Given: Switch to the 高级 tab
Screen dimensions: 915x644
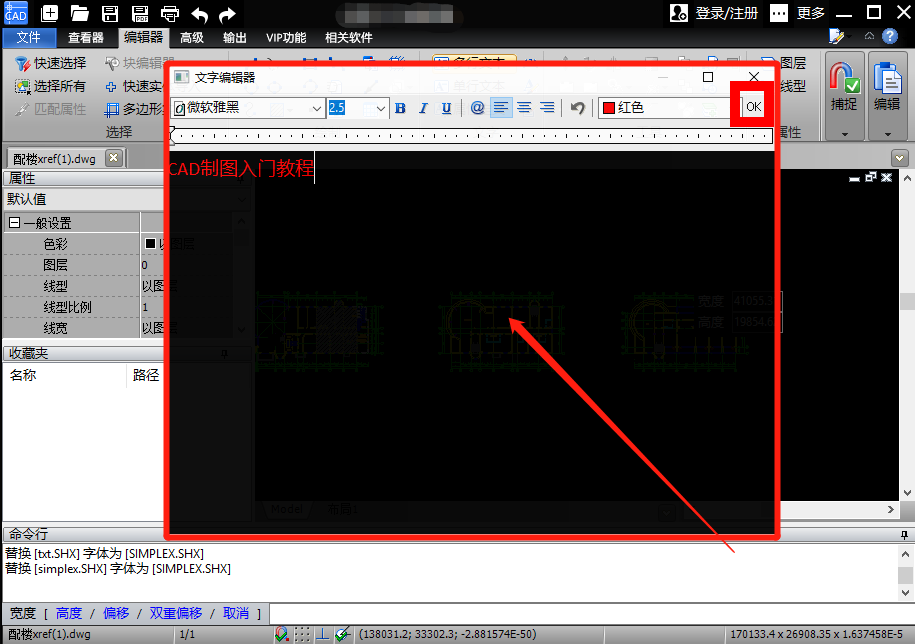Looking at the screenshot, I should pos(192,38).
